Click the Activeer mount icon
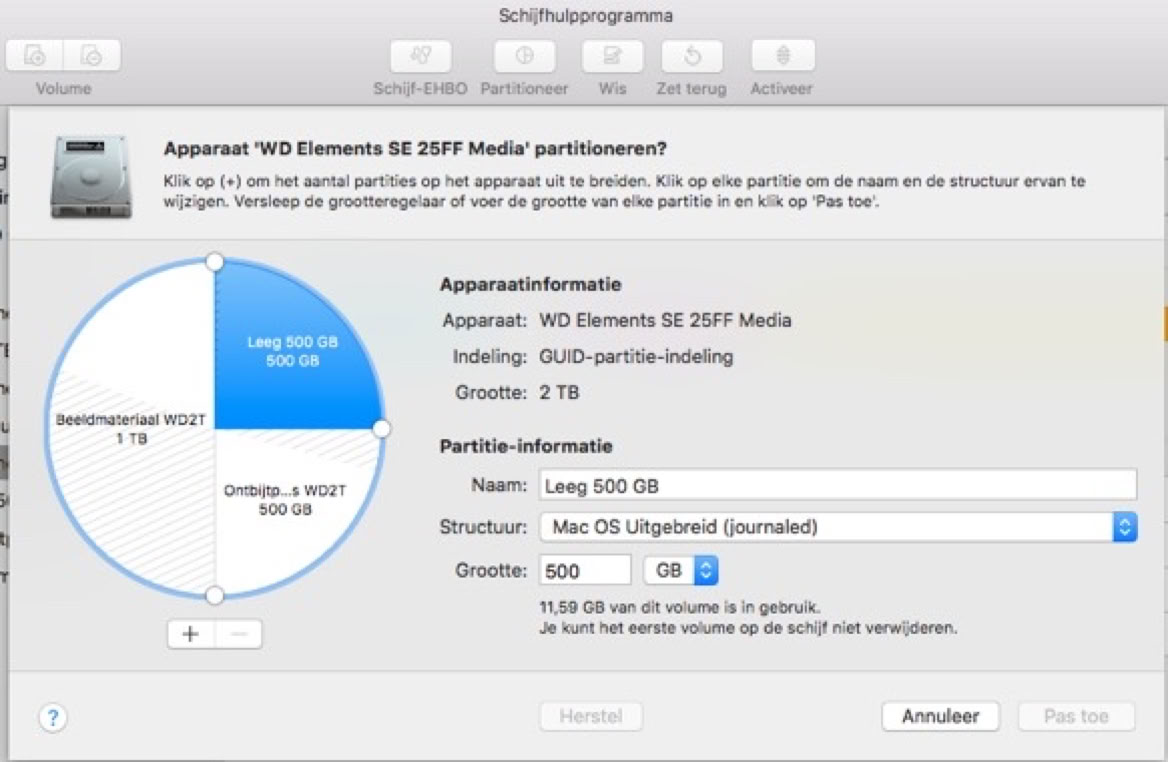The height and width of the screenshot is (762, 1168). (782, 56)
